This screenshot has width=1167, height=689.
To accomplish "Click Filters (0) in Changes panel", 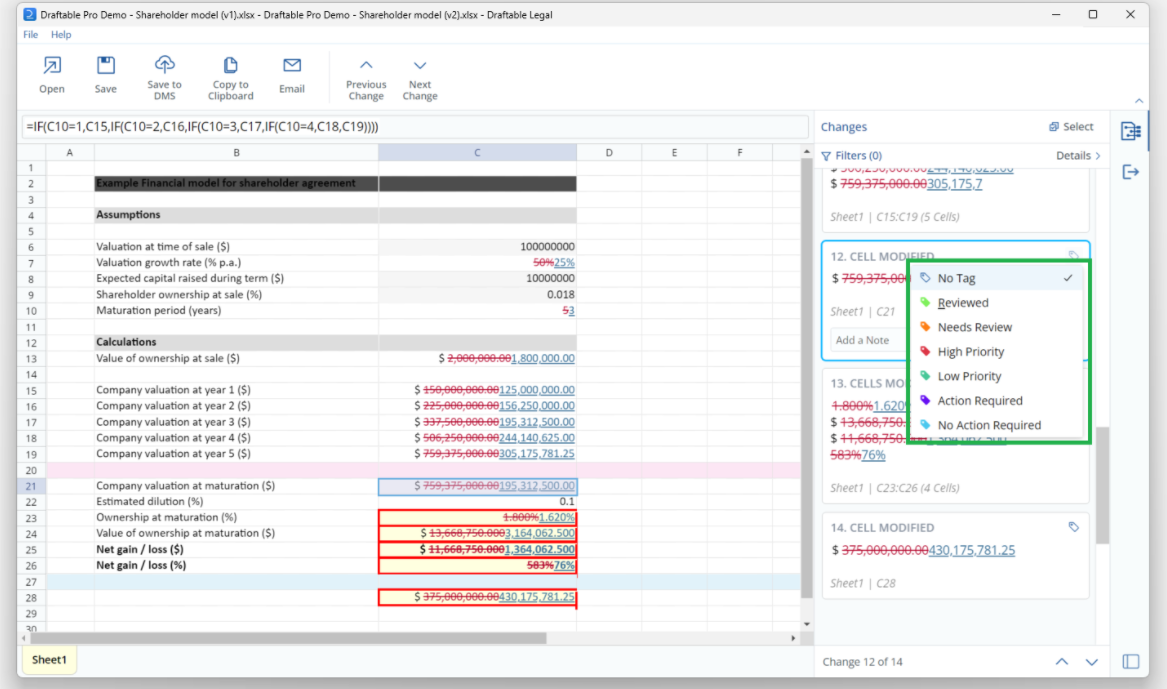I will (851, 156).
